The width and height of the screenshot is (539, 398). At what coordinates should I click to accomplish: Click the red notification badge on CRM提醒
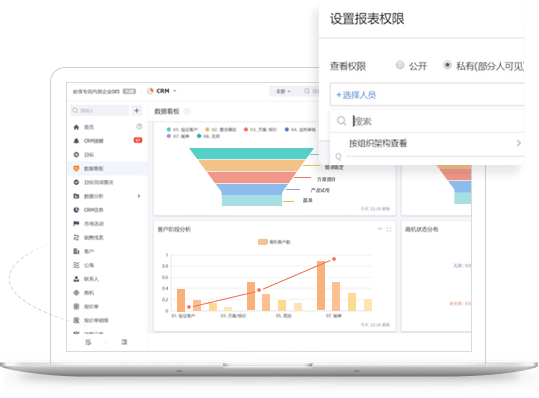138,140
